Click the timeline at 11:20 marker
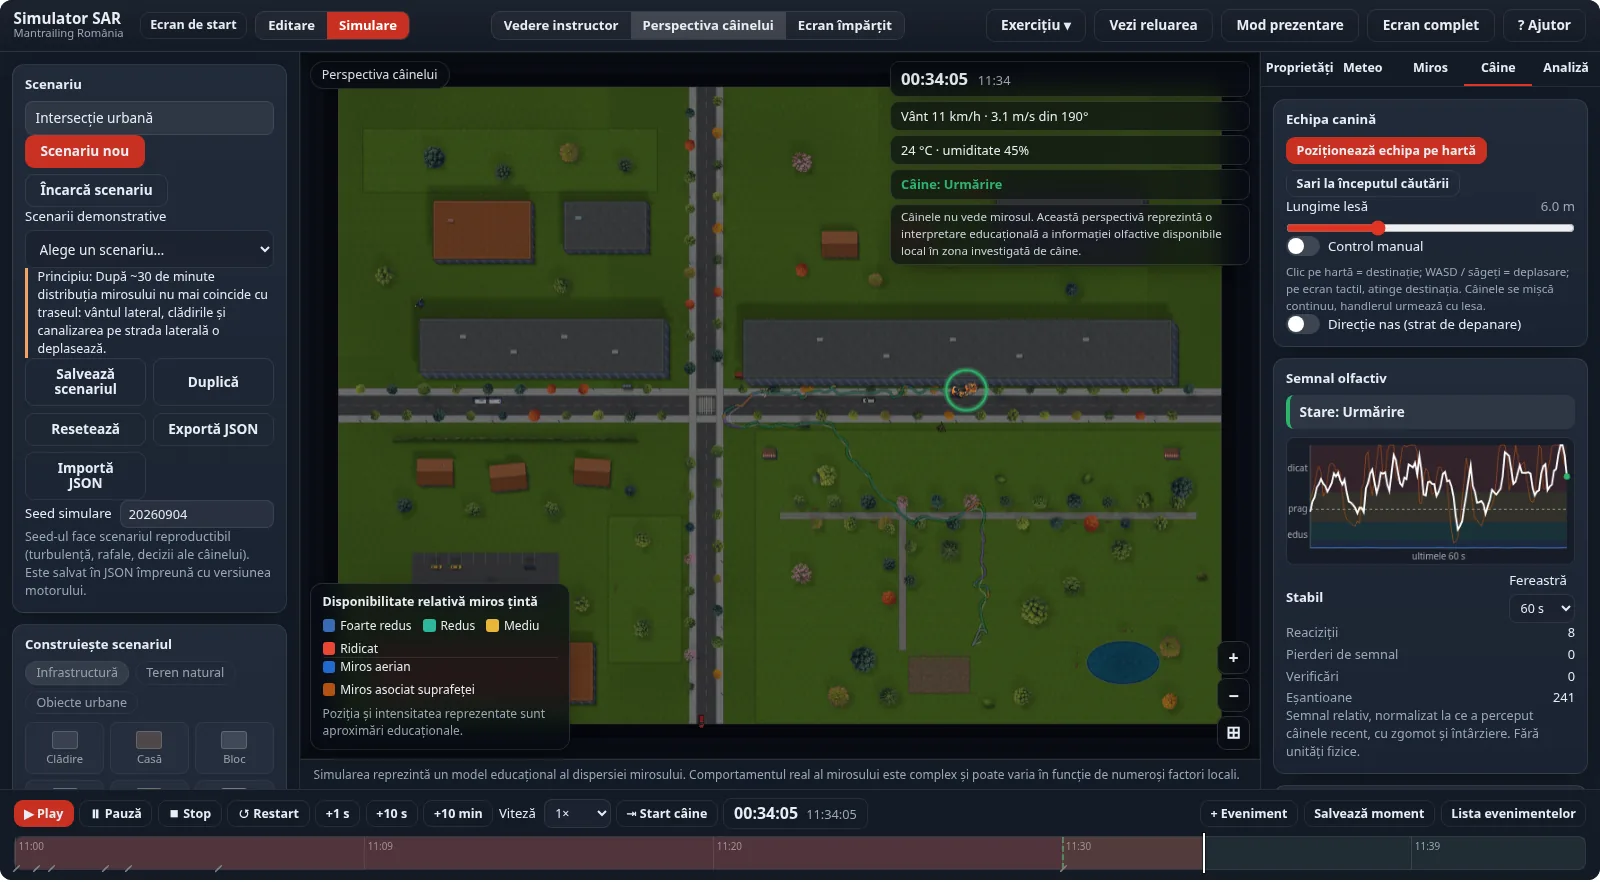 pos(729,847)
